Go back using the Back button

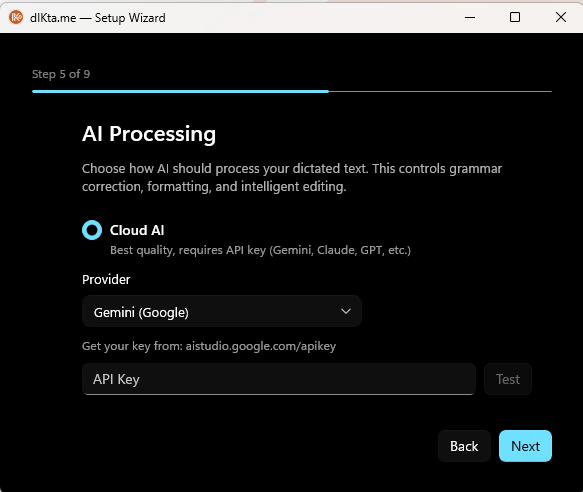tap(464, 446)
